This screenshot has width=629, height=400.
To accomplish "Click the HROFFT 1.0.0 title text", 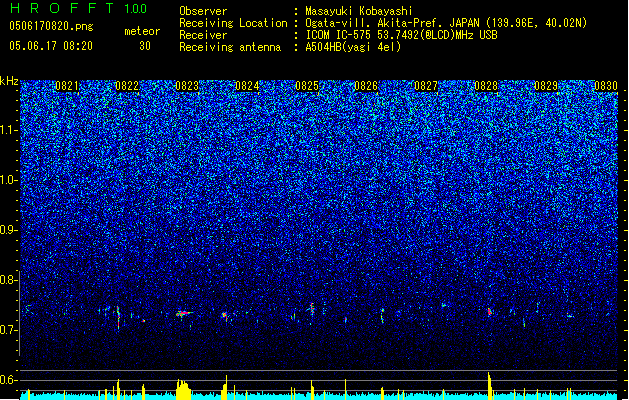I will point(79,8).
